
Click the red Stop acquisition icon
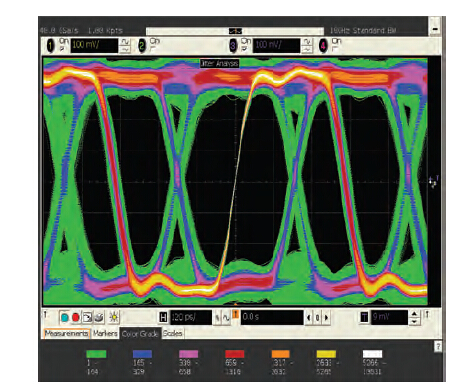76,318
